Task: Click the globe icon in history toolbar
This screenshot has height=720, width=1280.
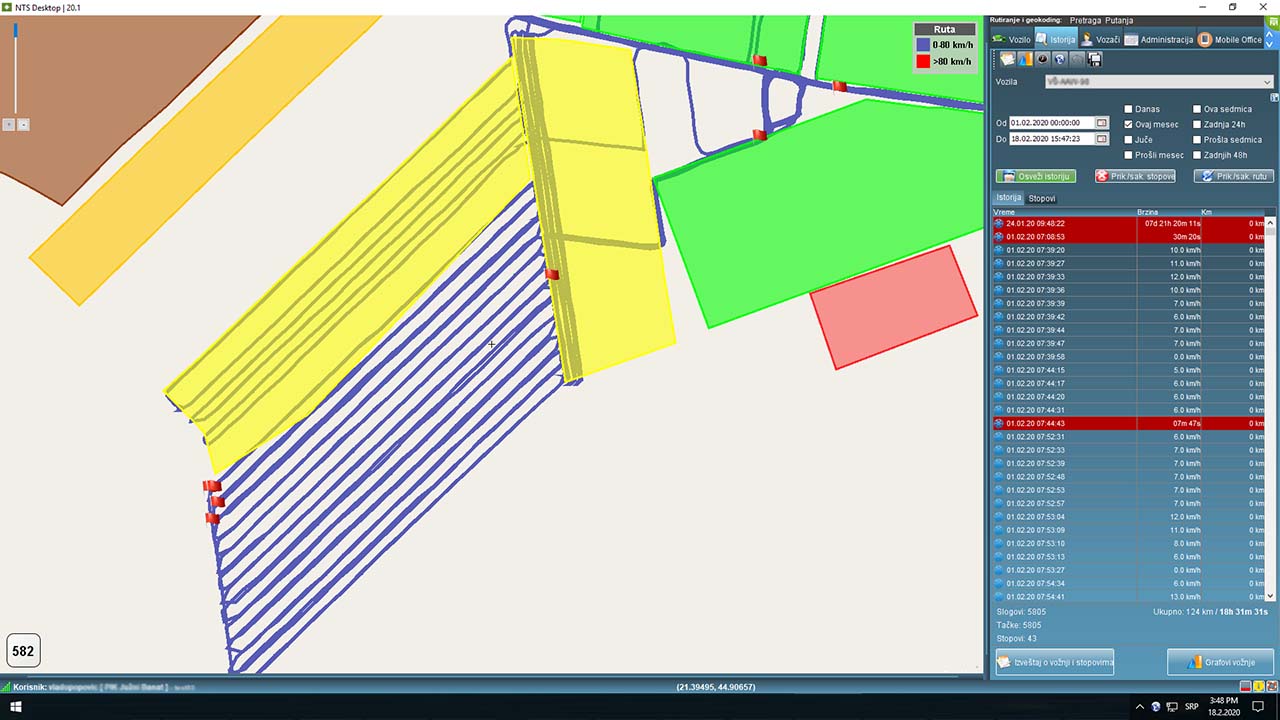Action: pyautogui.click(x=1059, y=60)
